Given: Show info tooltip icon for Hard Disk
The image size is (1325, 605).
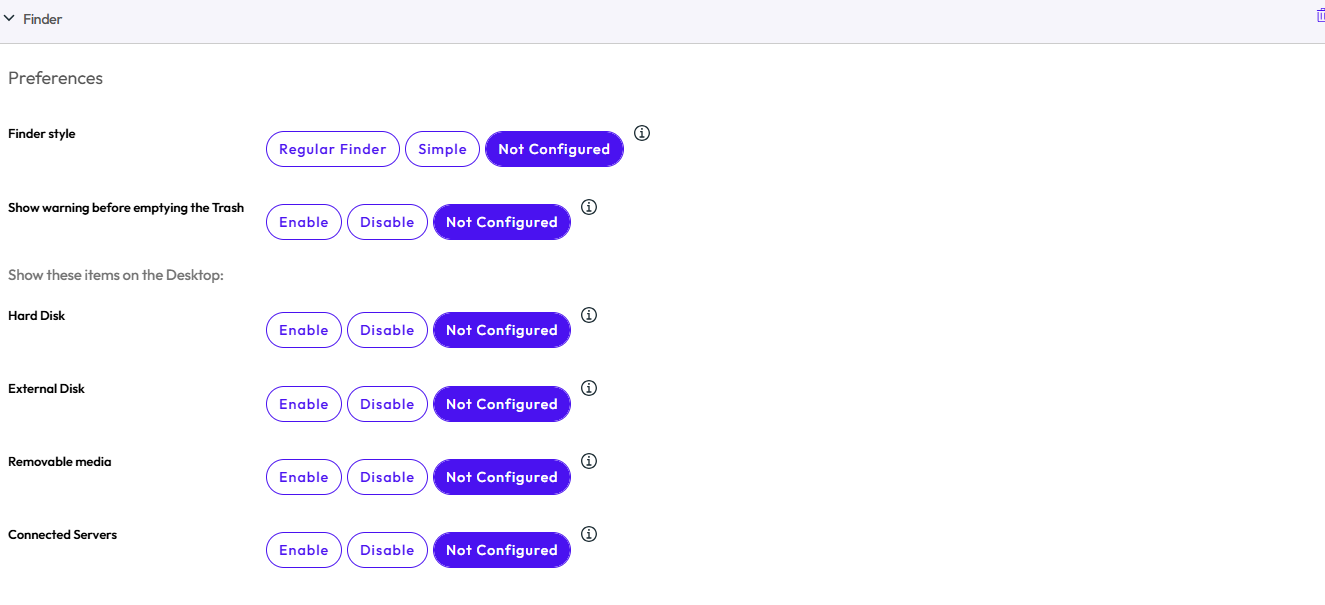Looking at the screenshot, I should click(589, 315).
